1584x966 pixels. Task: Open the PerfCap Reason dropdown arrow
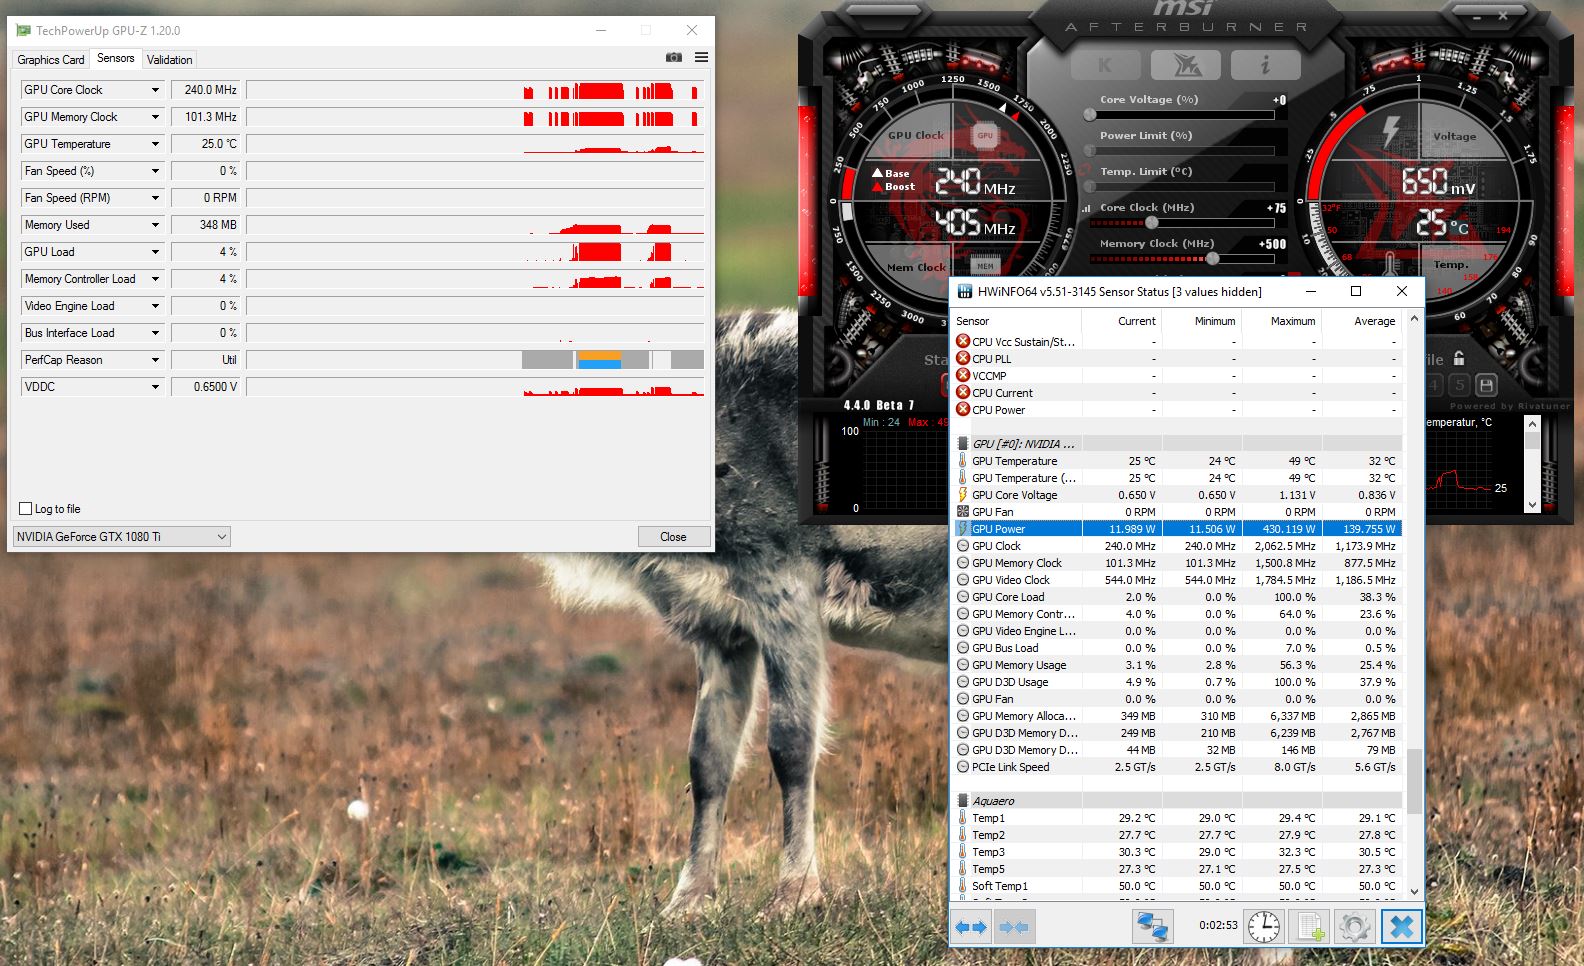tap(155, 360)
